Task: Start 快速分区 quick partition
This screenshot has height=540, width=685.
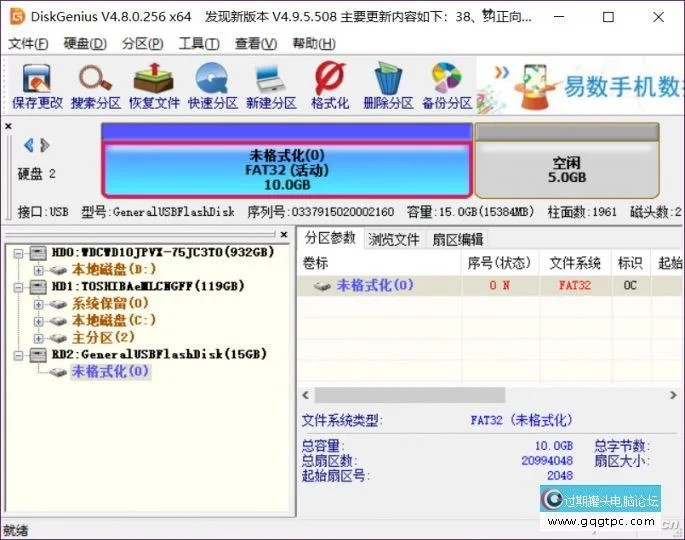Action: pyautogui.click(x=213, y=86)
